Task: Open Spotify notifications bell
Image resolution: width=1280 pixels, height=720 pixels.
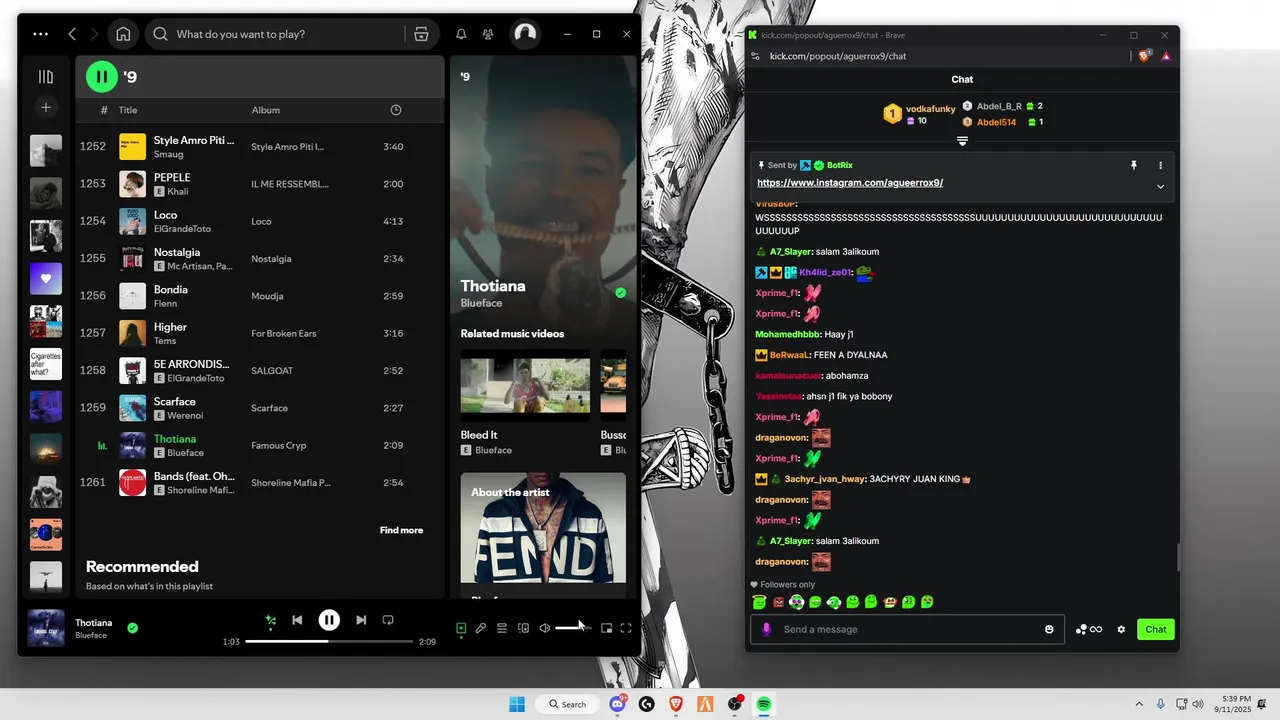Action: click(x=461, y=34)
